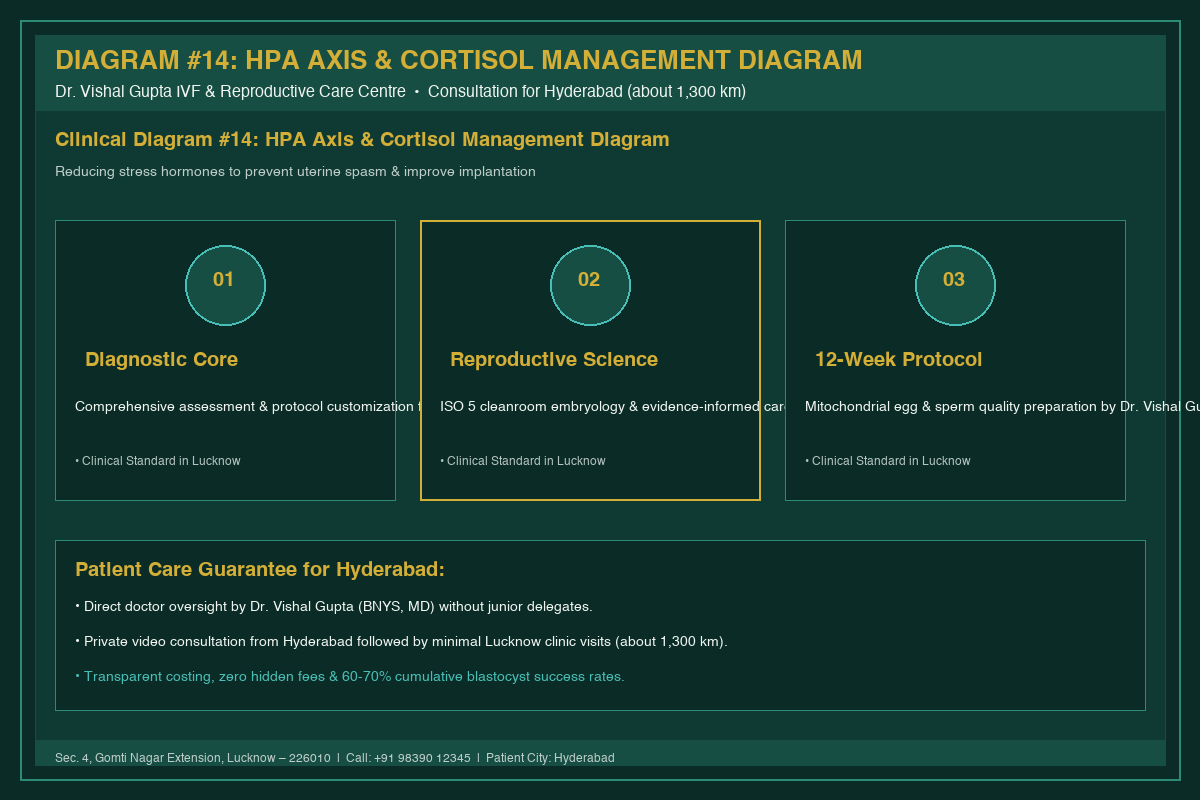The image size is (1200, 800).
Task: Click 'Reducing stress hormones' description line
Action: 295,172
